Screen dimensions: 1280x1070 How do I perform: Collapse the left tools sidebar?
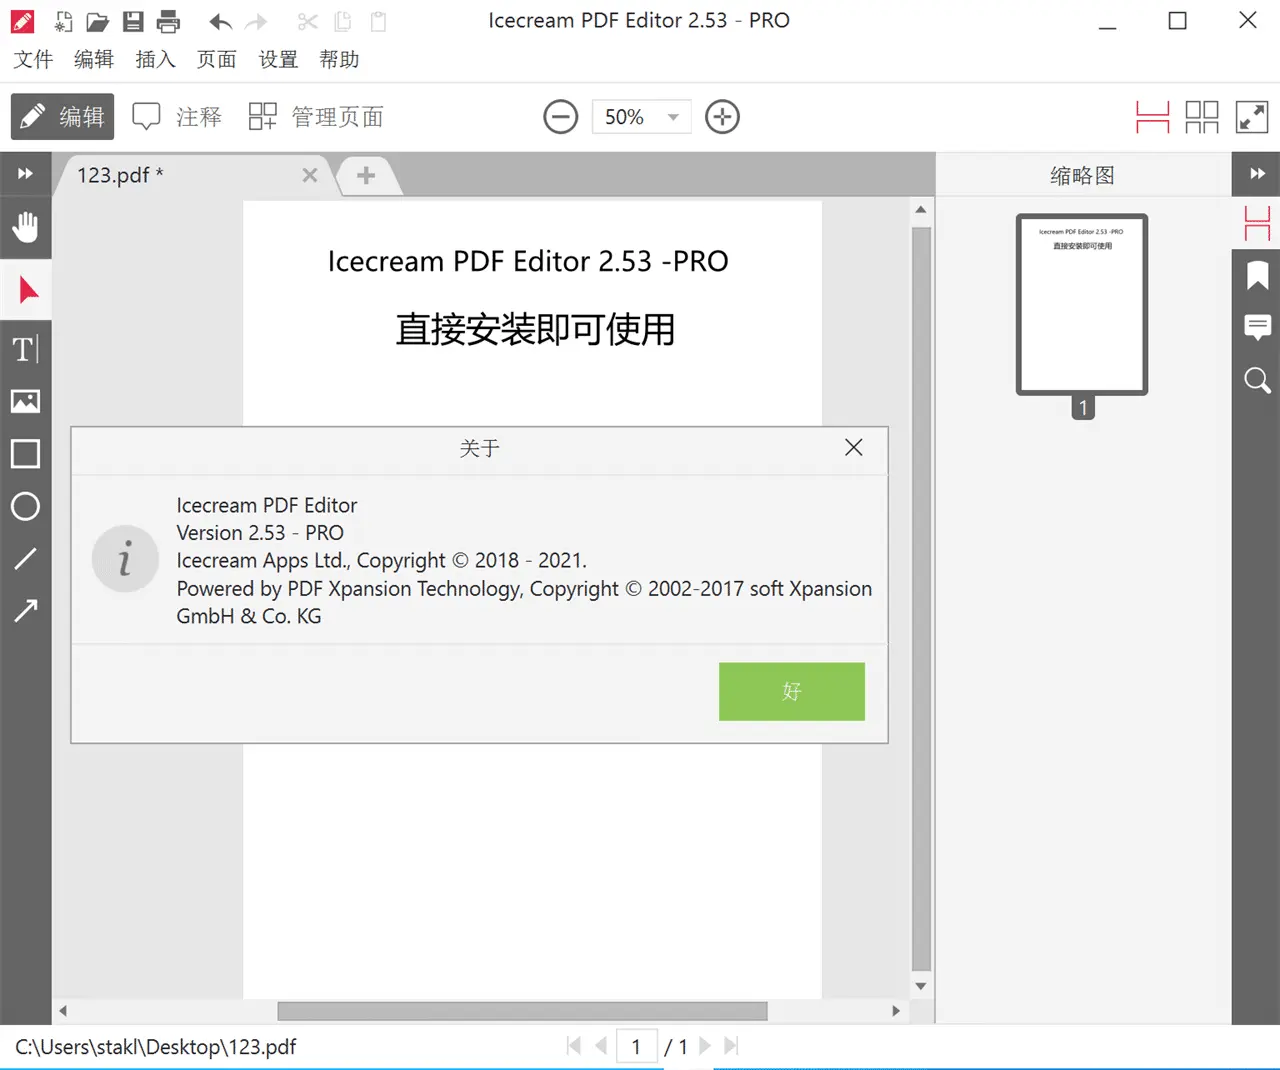coord(25,174)
